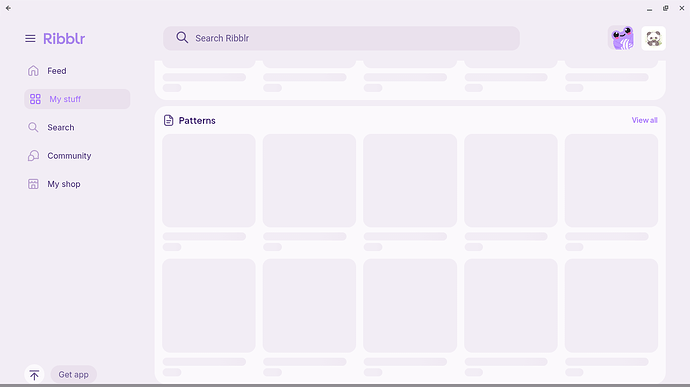
Task: Click the magnifier icon in the search bar
Action: click(x=182, y=38)
